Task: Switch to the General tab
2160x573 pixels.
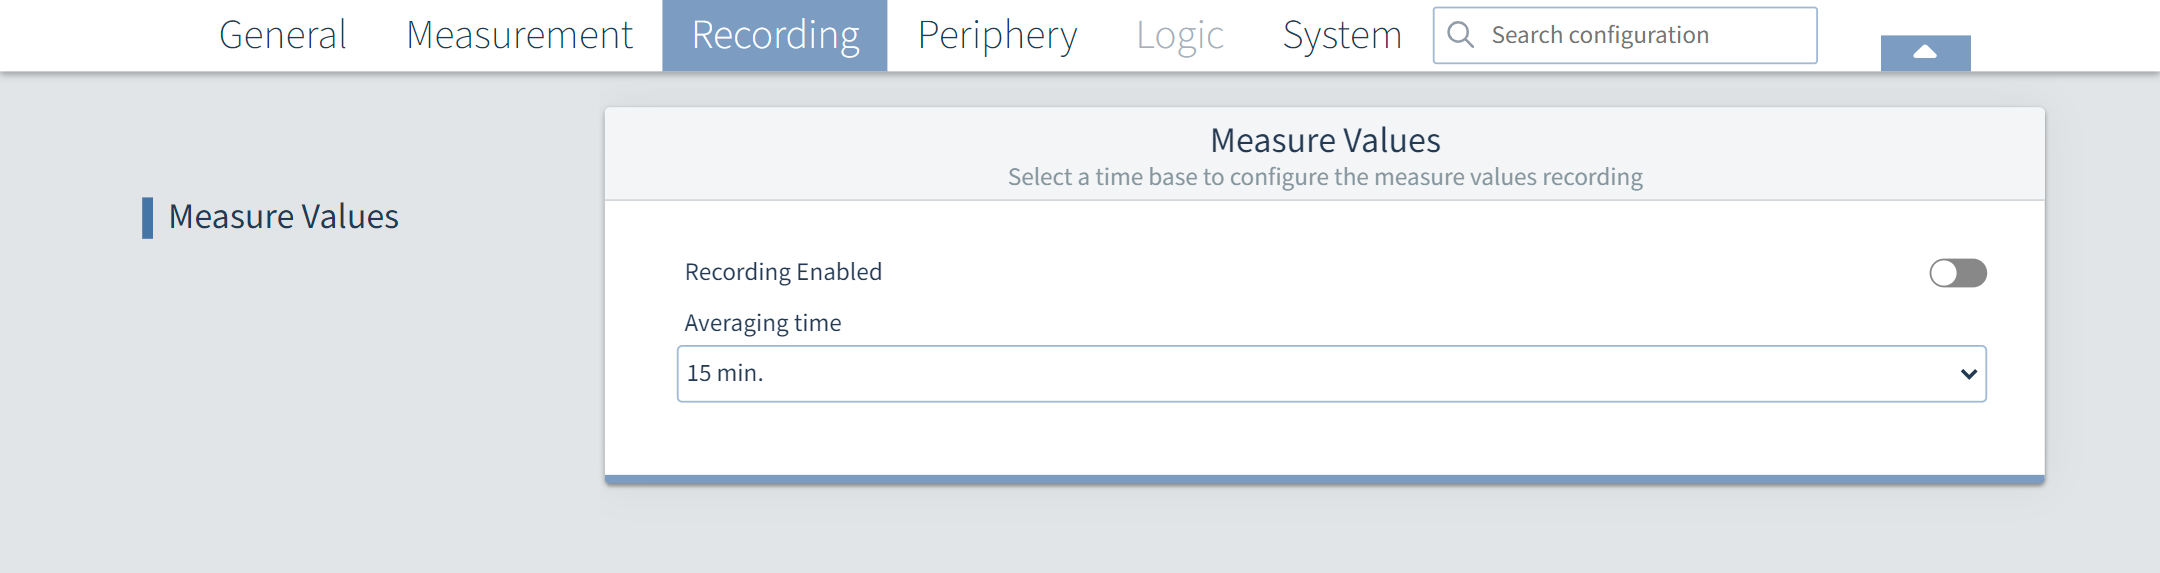Action: (283, 35)
